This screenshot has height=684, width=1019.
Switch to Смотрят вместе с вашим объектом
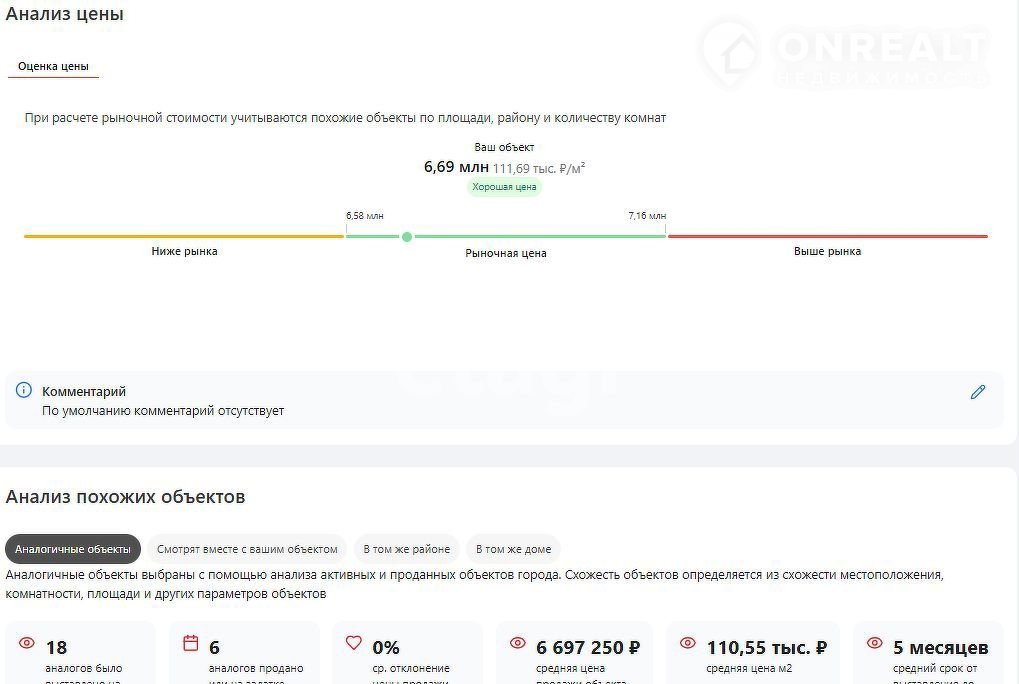click(247, 549)
